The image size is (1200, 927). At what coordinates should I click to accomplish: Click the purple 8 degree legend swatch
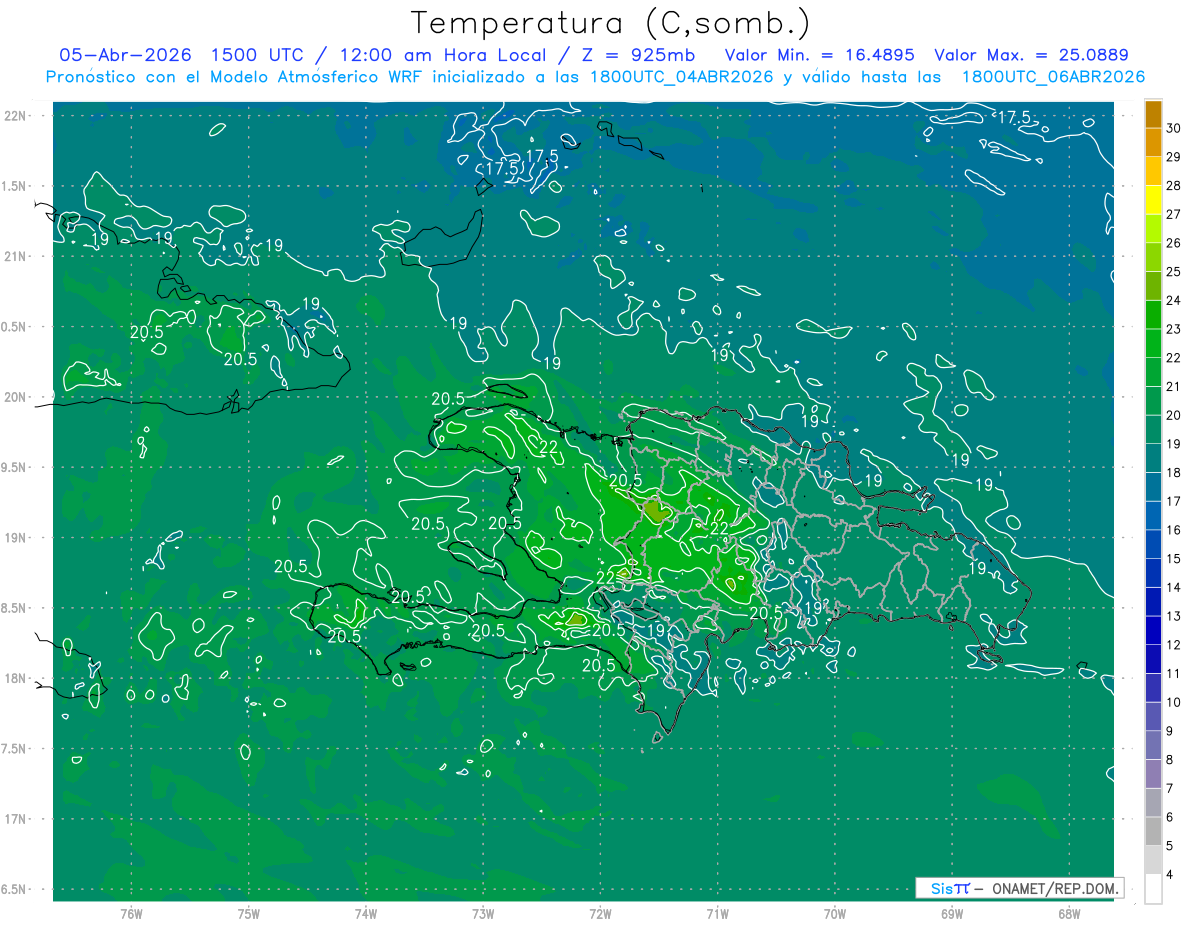point(1153,746)
